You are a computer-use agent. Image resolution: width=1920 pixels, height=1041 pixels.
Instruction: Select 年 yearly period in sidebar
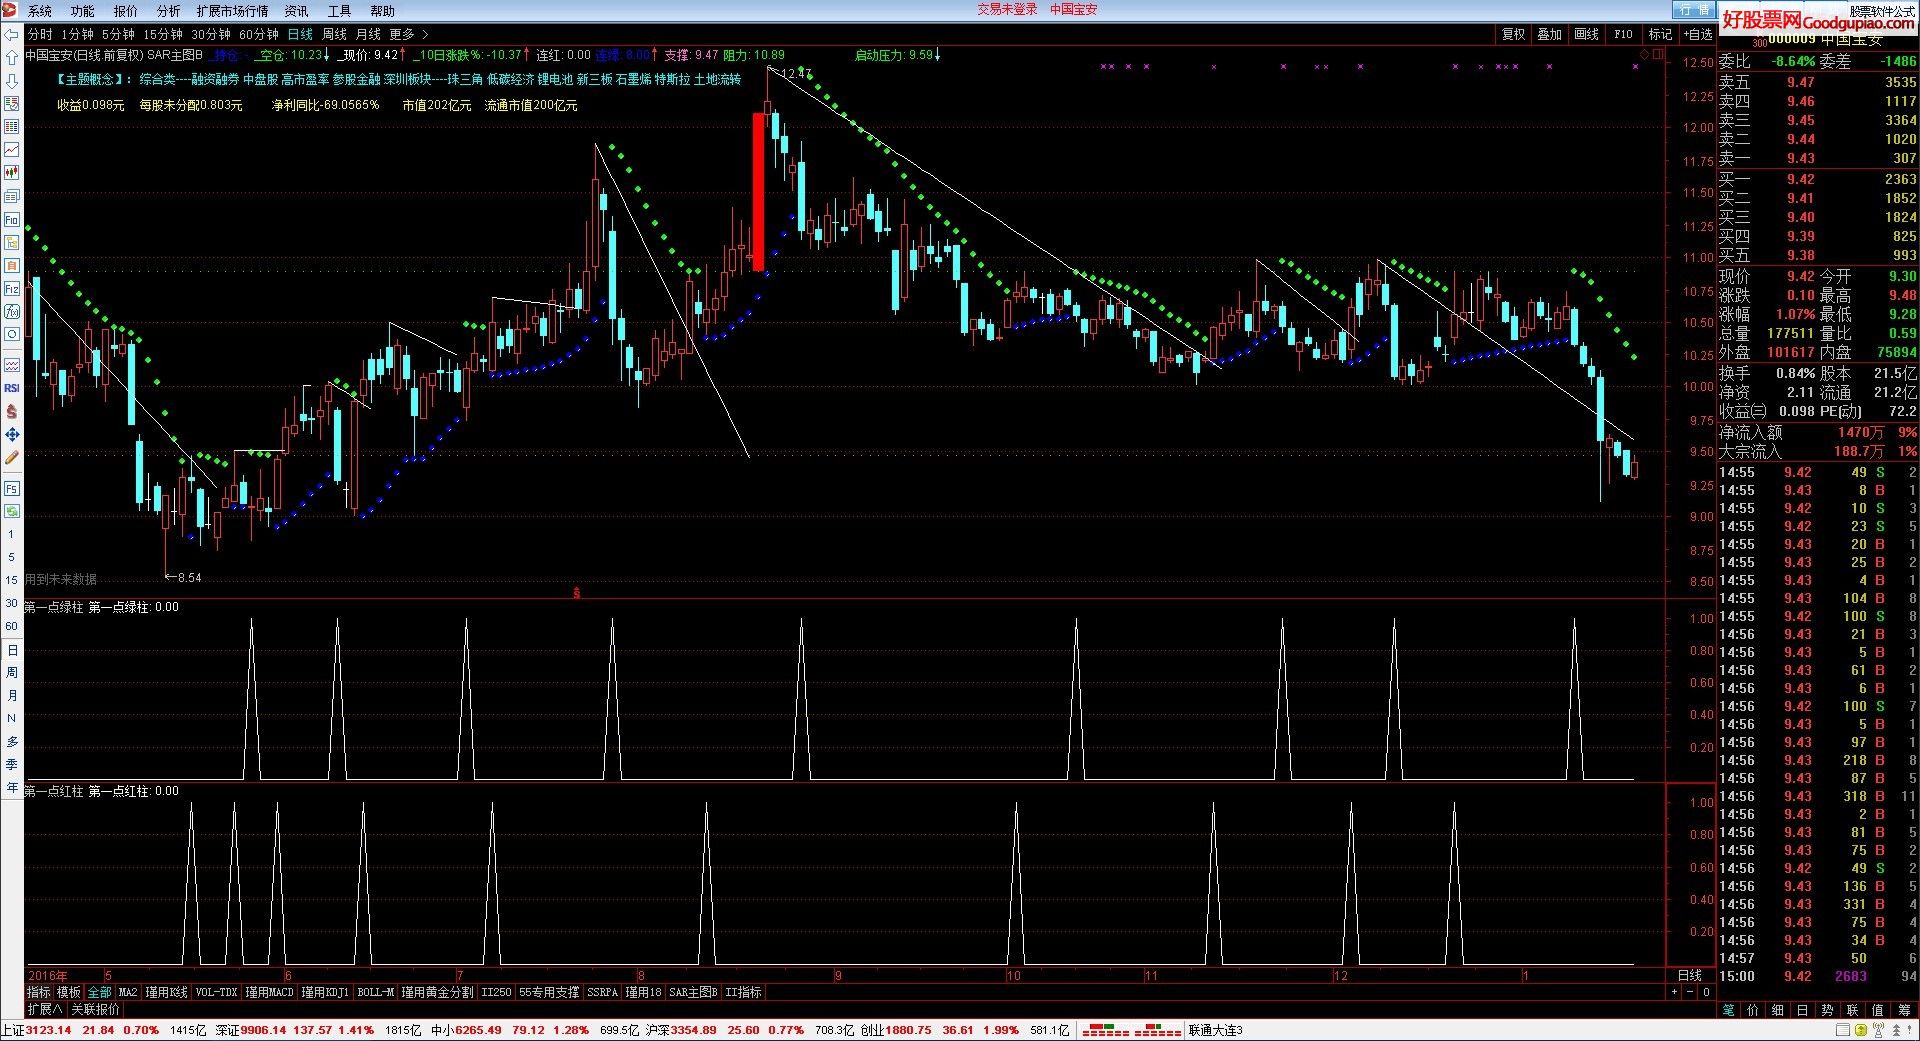tap(12, 788)
